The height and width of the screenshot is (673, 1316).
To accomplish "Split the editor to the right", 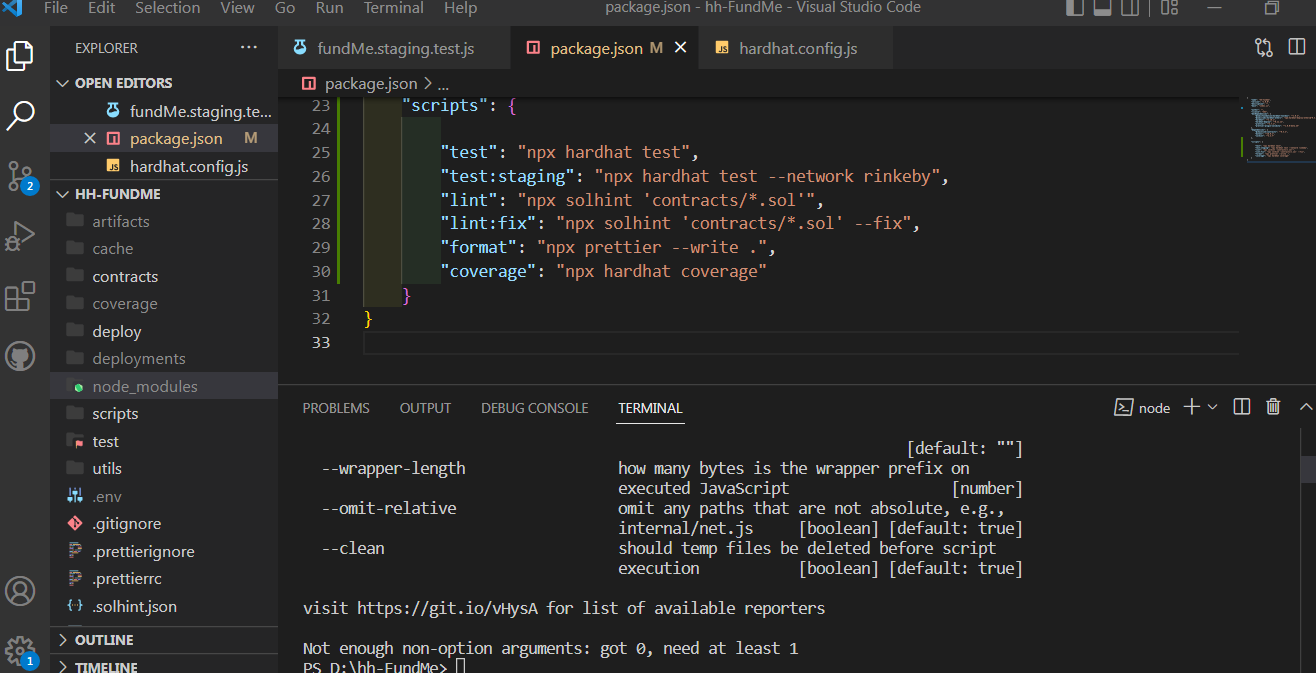I will click(1297, 47).
